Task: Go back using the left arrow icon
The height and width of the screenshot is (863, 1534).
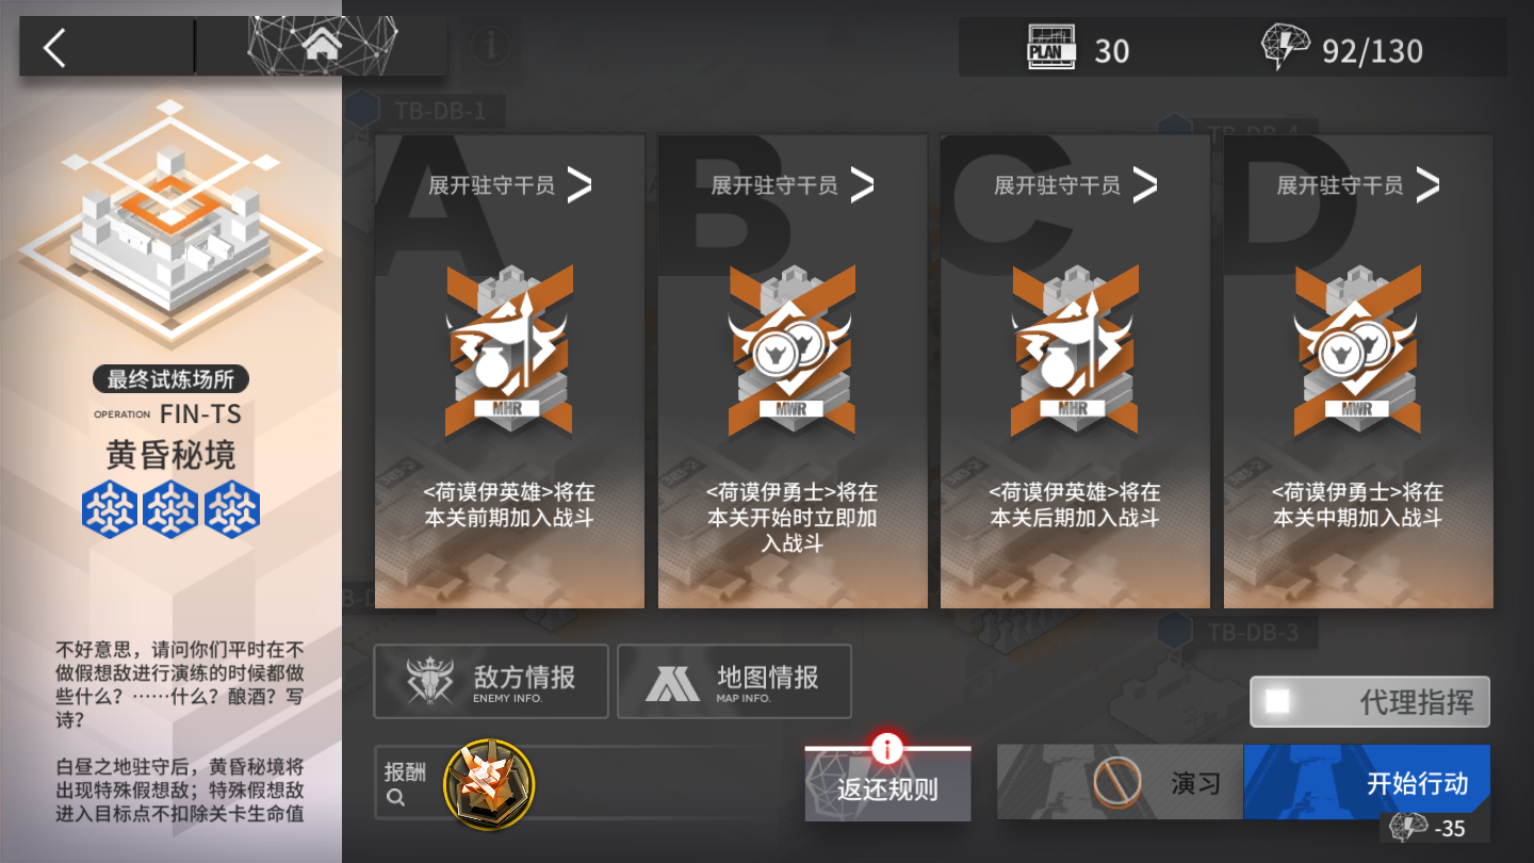Action: 56,47
